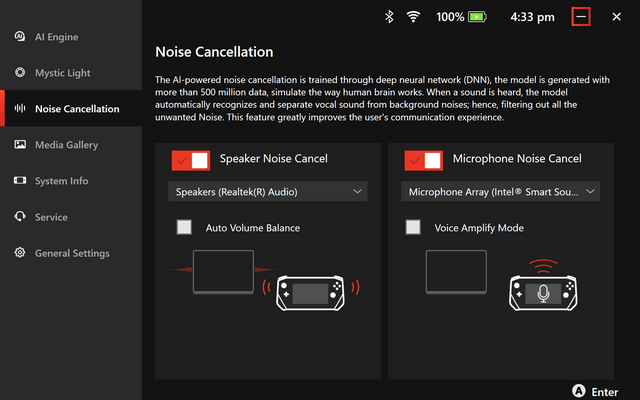Screen dimensions: 640x400
Task: Click the Wi-Fi status icon
Action: coord(413,17)
